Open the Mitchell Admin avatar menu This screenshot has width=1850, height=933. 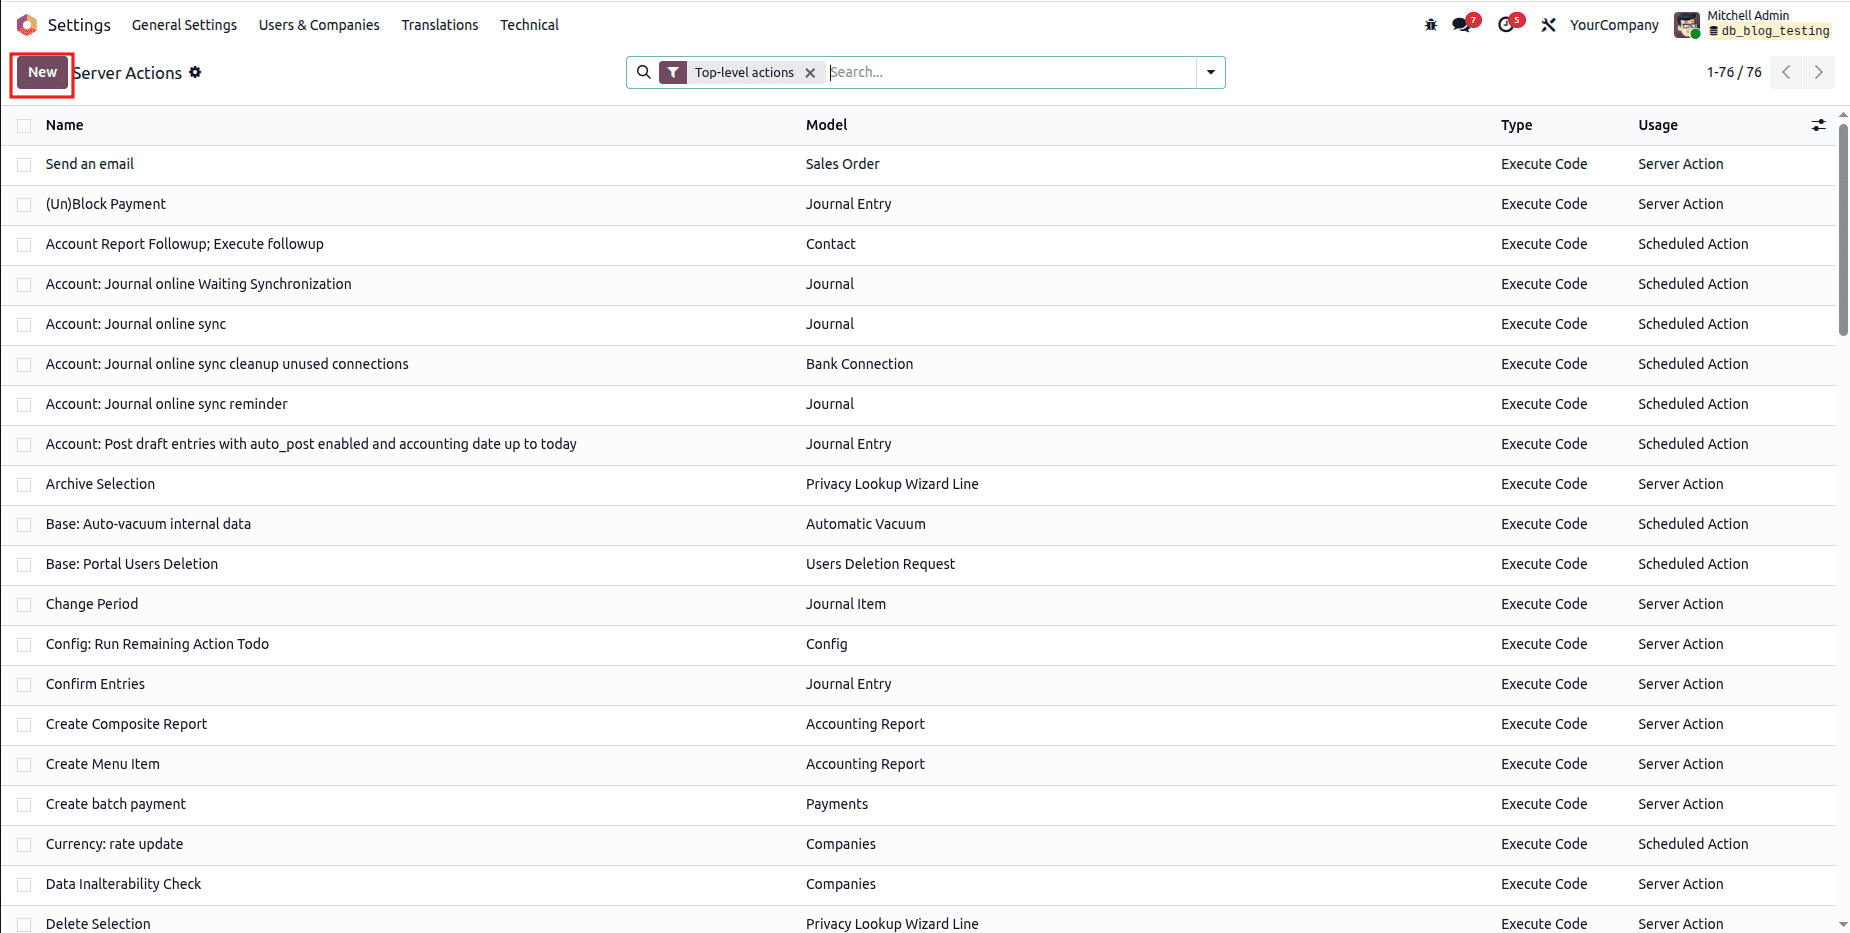tap(1688, 24)
